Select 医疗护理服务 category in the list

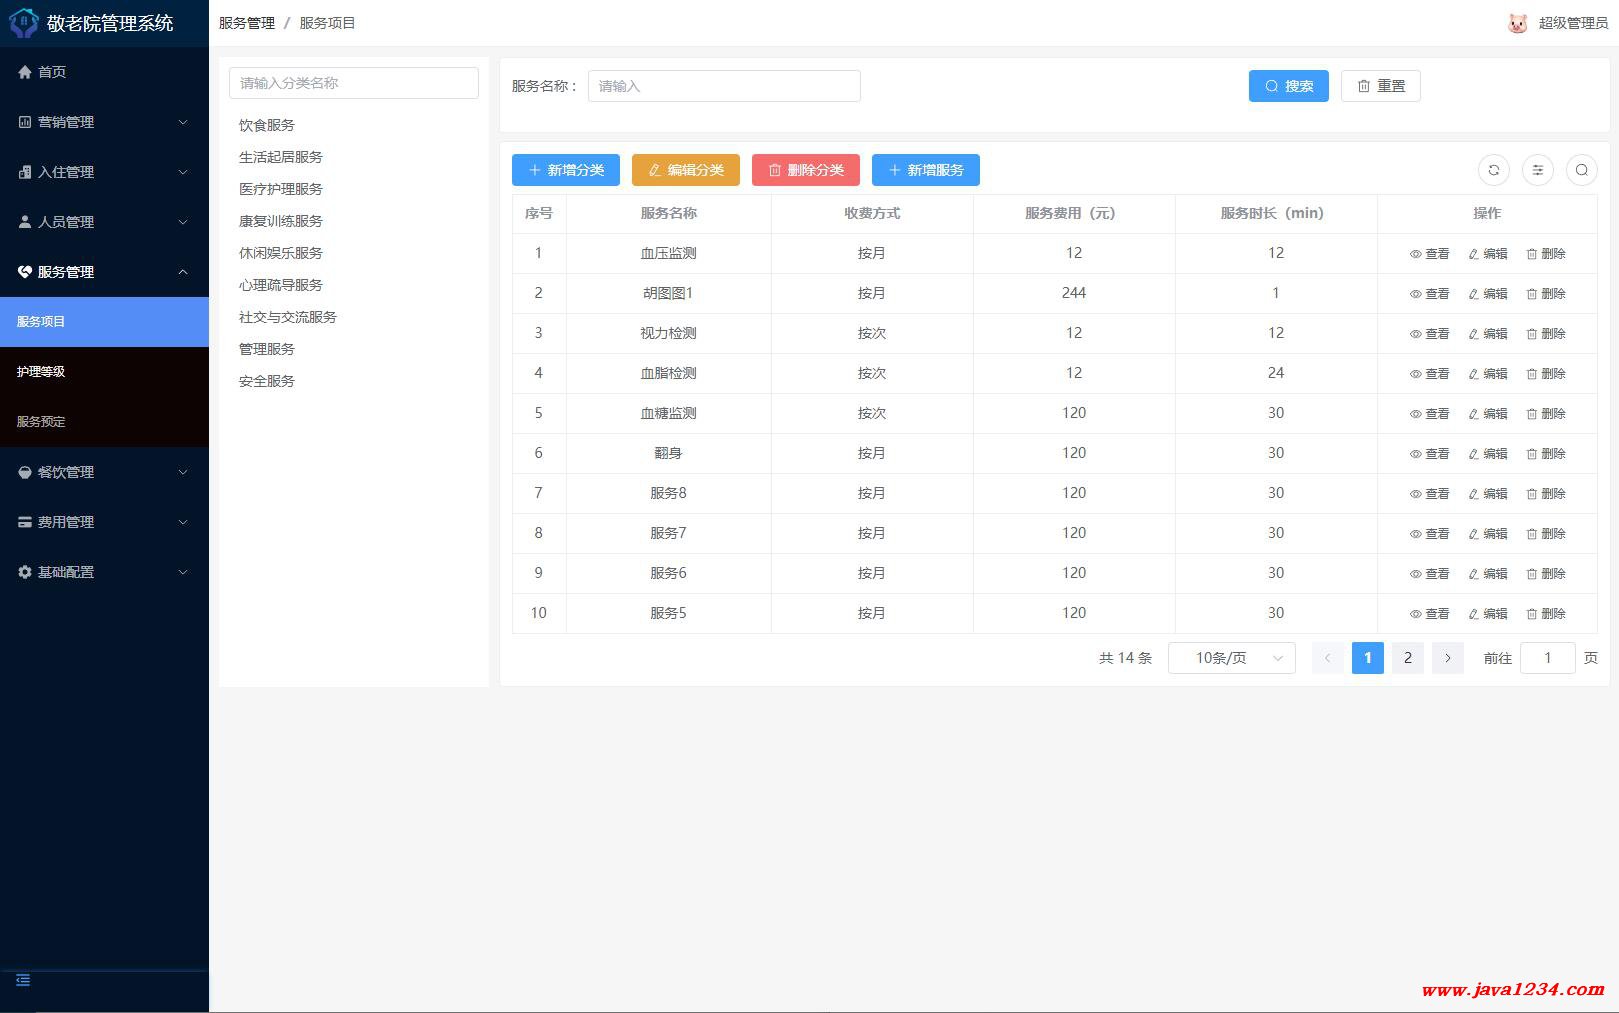click(x=281, y=189)
